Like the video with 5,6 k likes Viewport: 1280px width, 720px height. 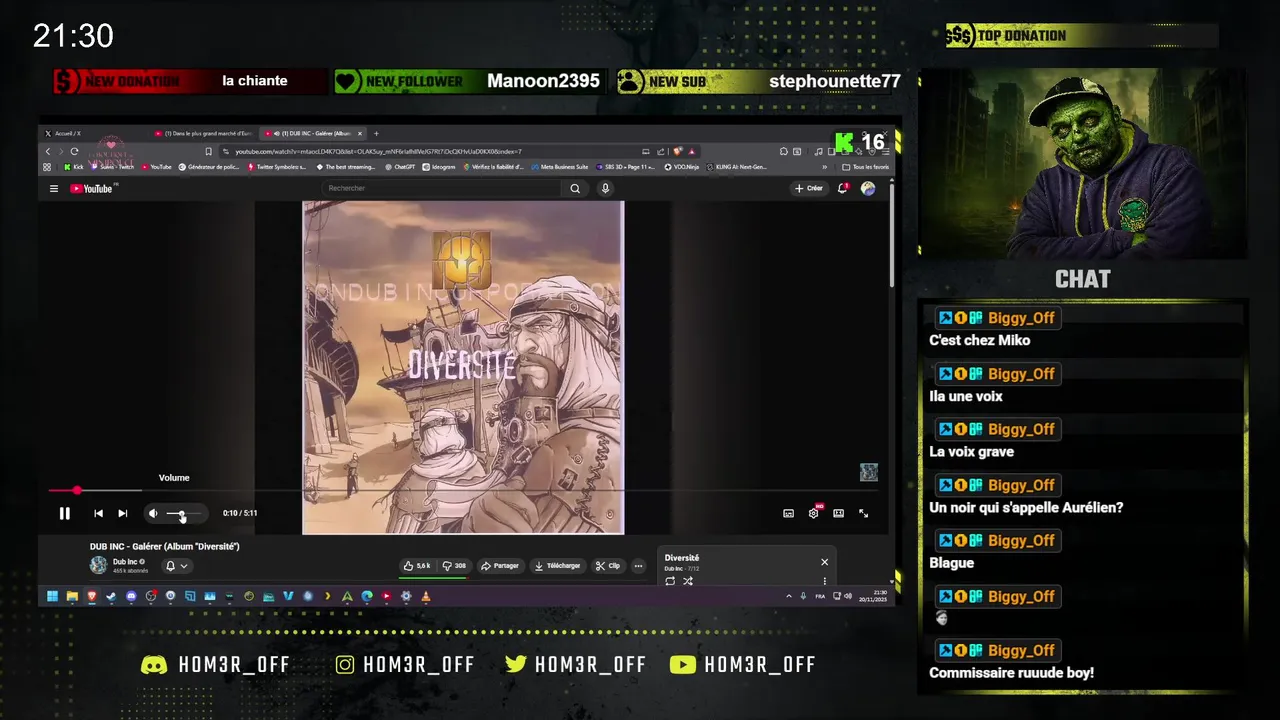(x=417, y=566)
